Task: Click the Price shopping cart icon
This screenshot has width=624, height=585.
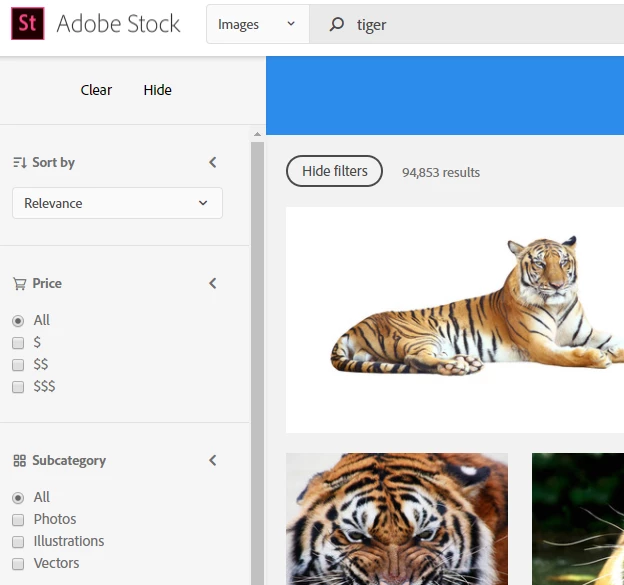Action: pyautogui.click(x=20, y=283)
